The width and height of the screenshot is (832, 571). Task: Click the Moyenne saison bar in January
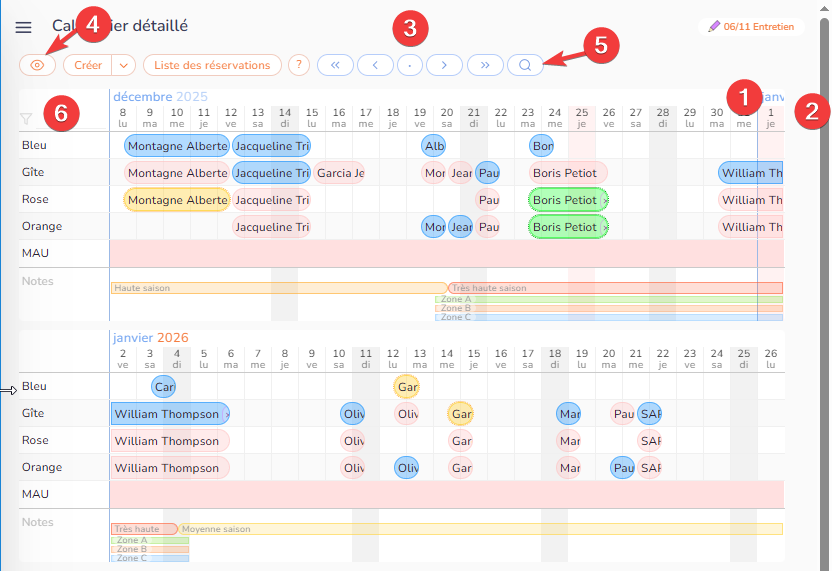(x=480, y=529)
